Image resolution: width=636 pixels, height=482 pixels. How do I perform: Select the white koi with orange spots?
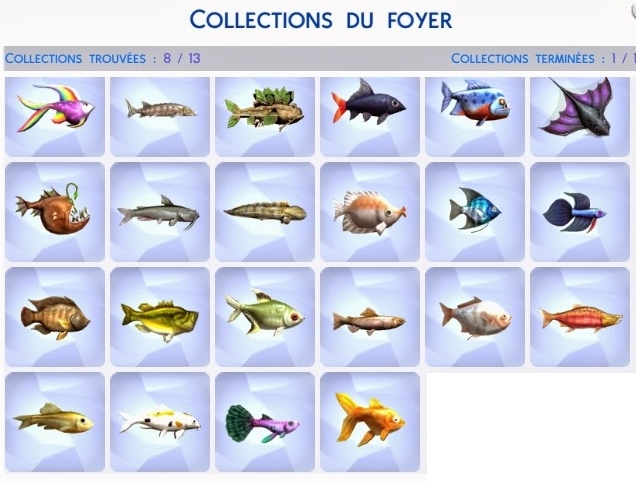pos(160,422)
